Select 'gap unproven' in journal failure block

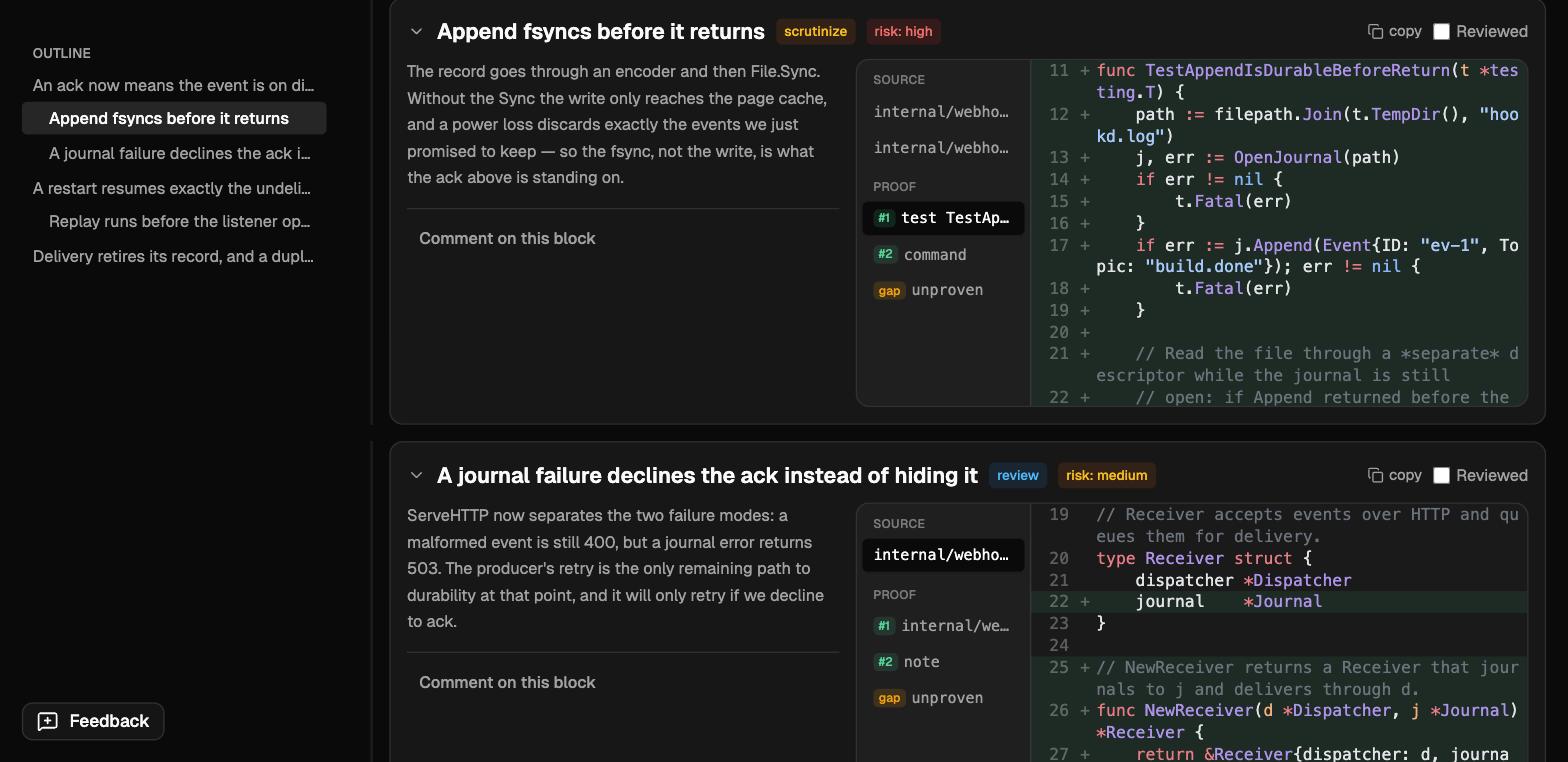[x=942, y=698]
